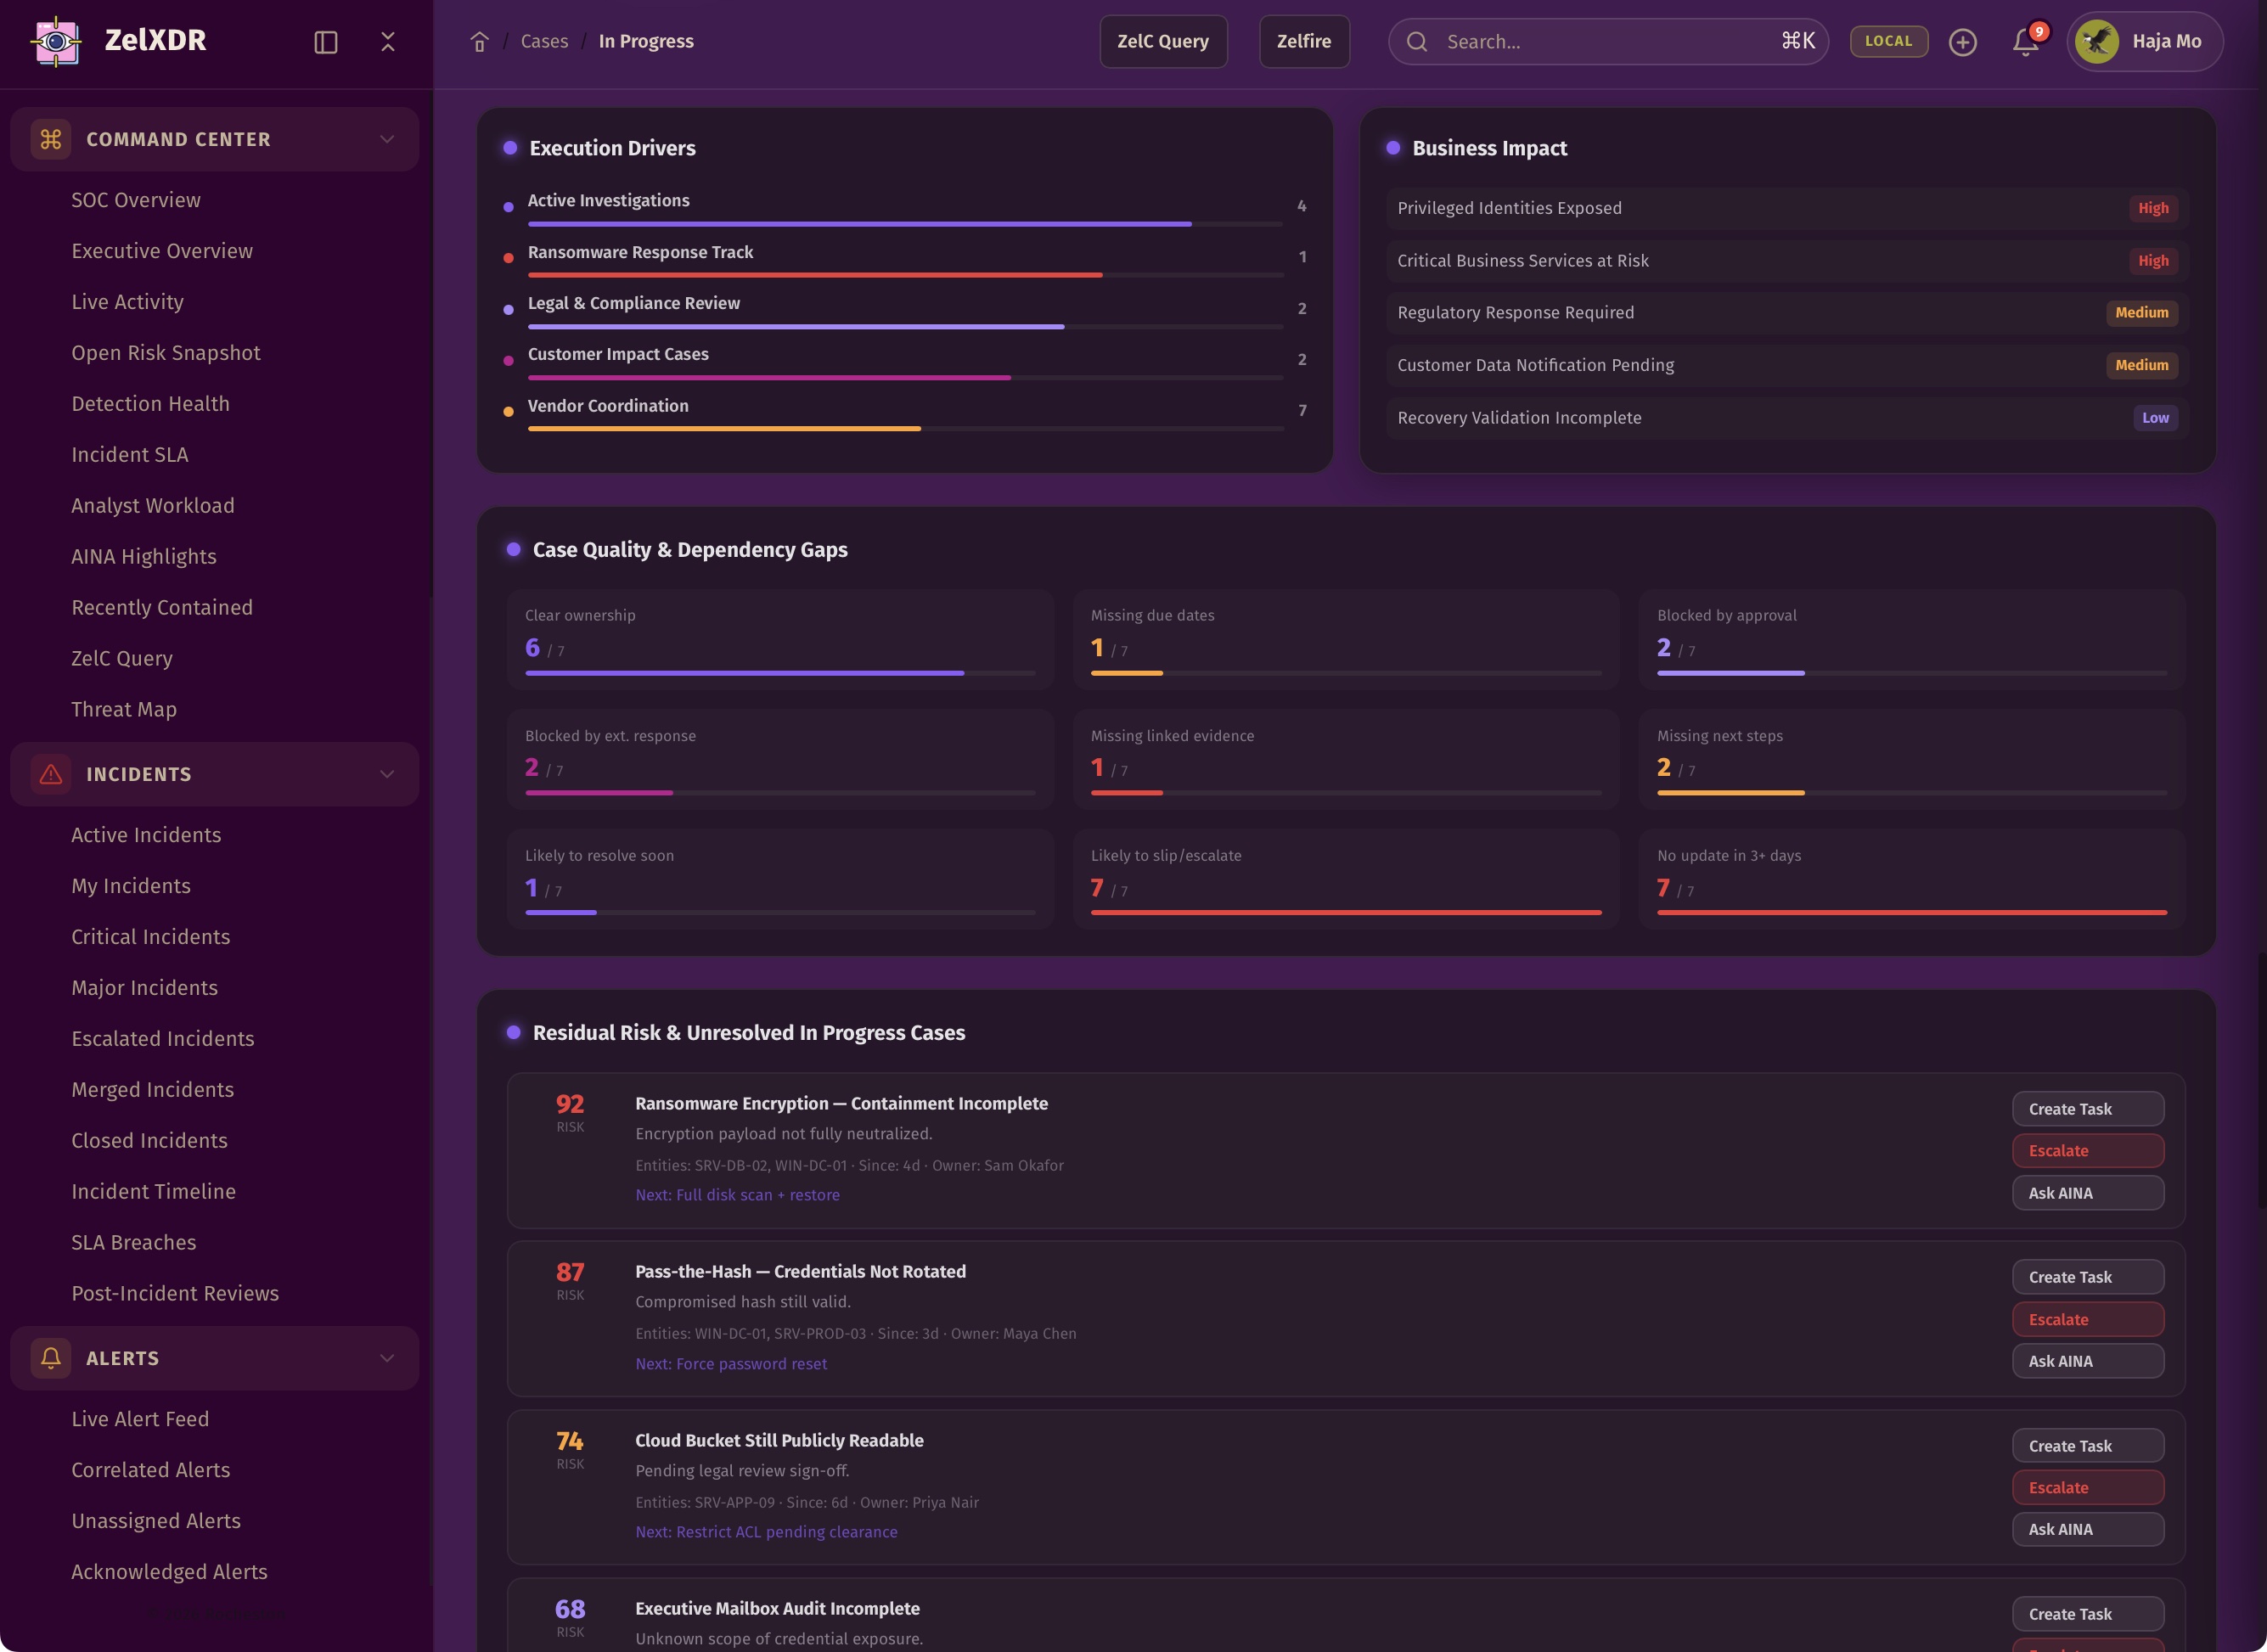
Task: Collapse the Command Center section chevron
Action: point(387,139)
